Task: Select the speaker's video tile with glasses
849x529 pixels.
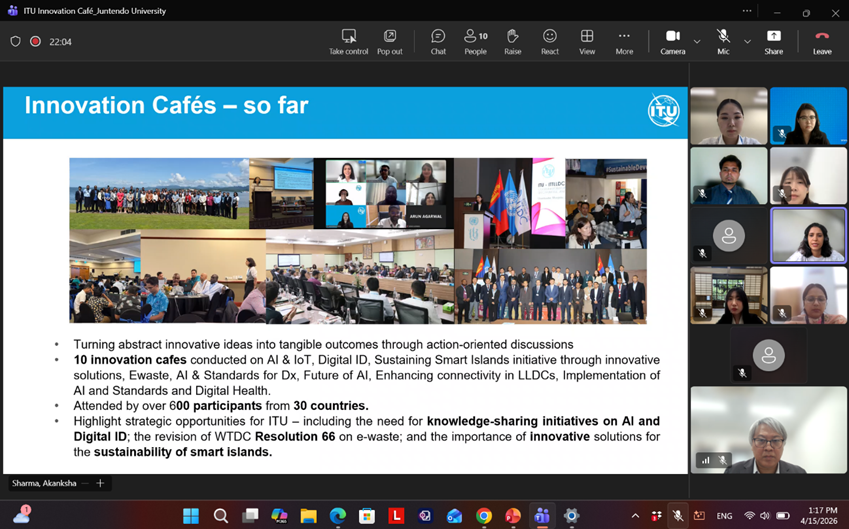Action: (x=768, y=430)
